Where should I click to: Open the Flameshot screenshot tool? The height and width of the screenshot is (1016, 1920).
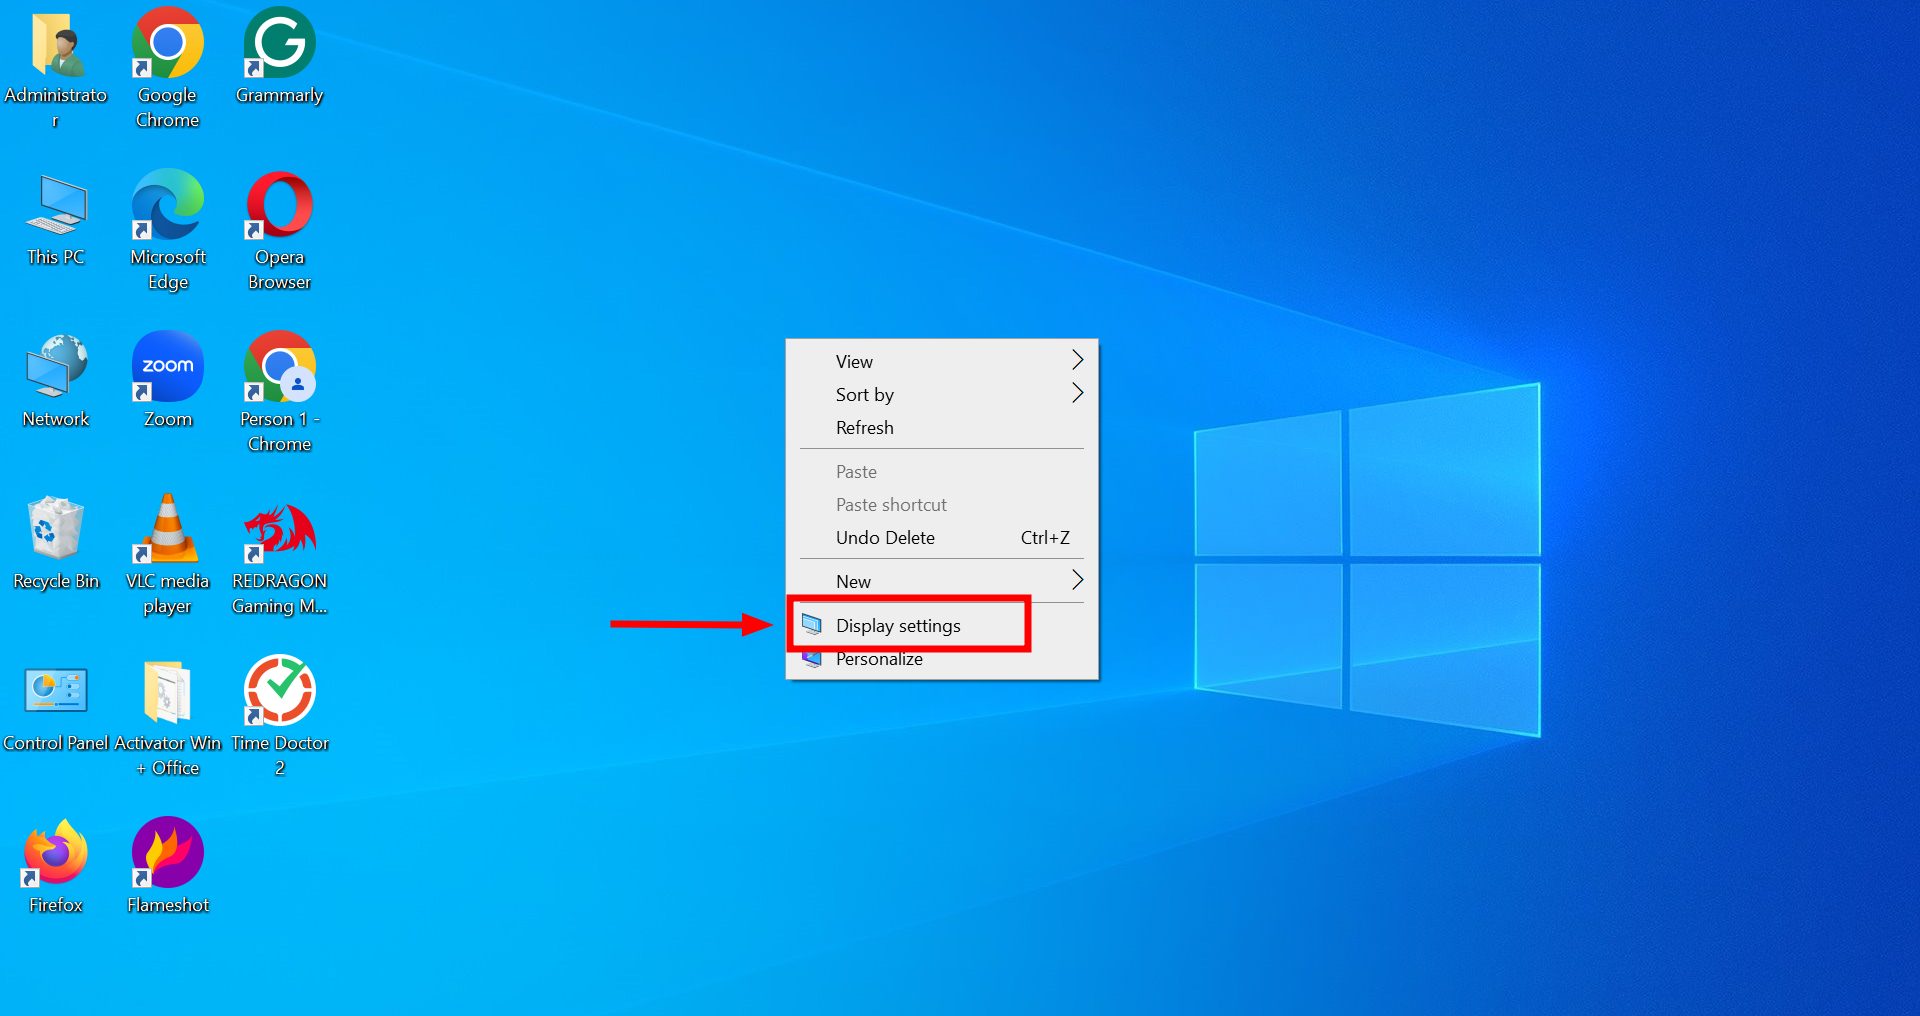pos(166,852)
